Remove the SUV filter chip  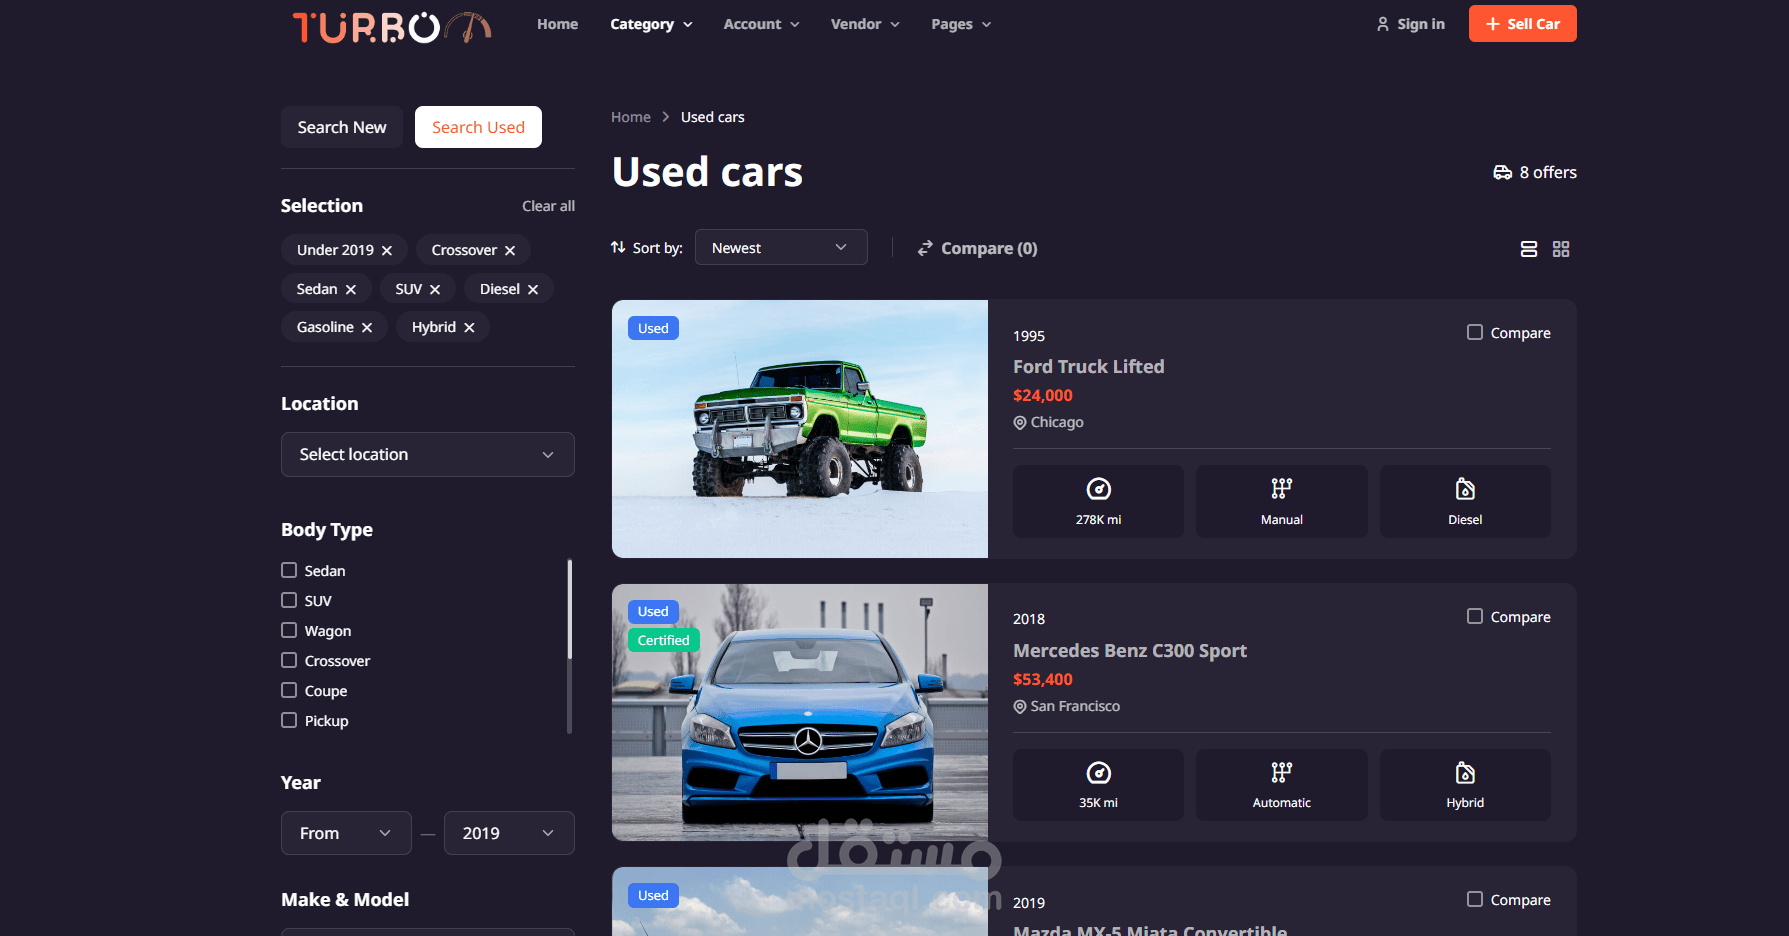[435, 290]
